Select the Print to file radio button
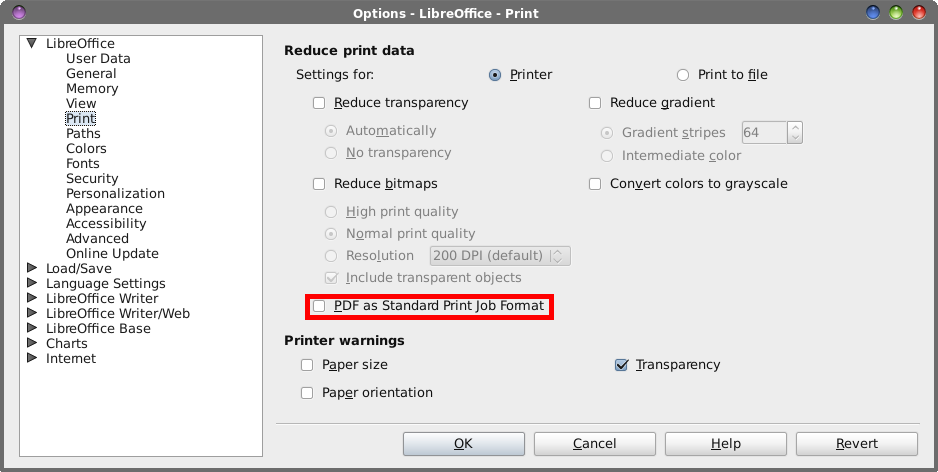938x472 pixels. tap(683, 75)
